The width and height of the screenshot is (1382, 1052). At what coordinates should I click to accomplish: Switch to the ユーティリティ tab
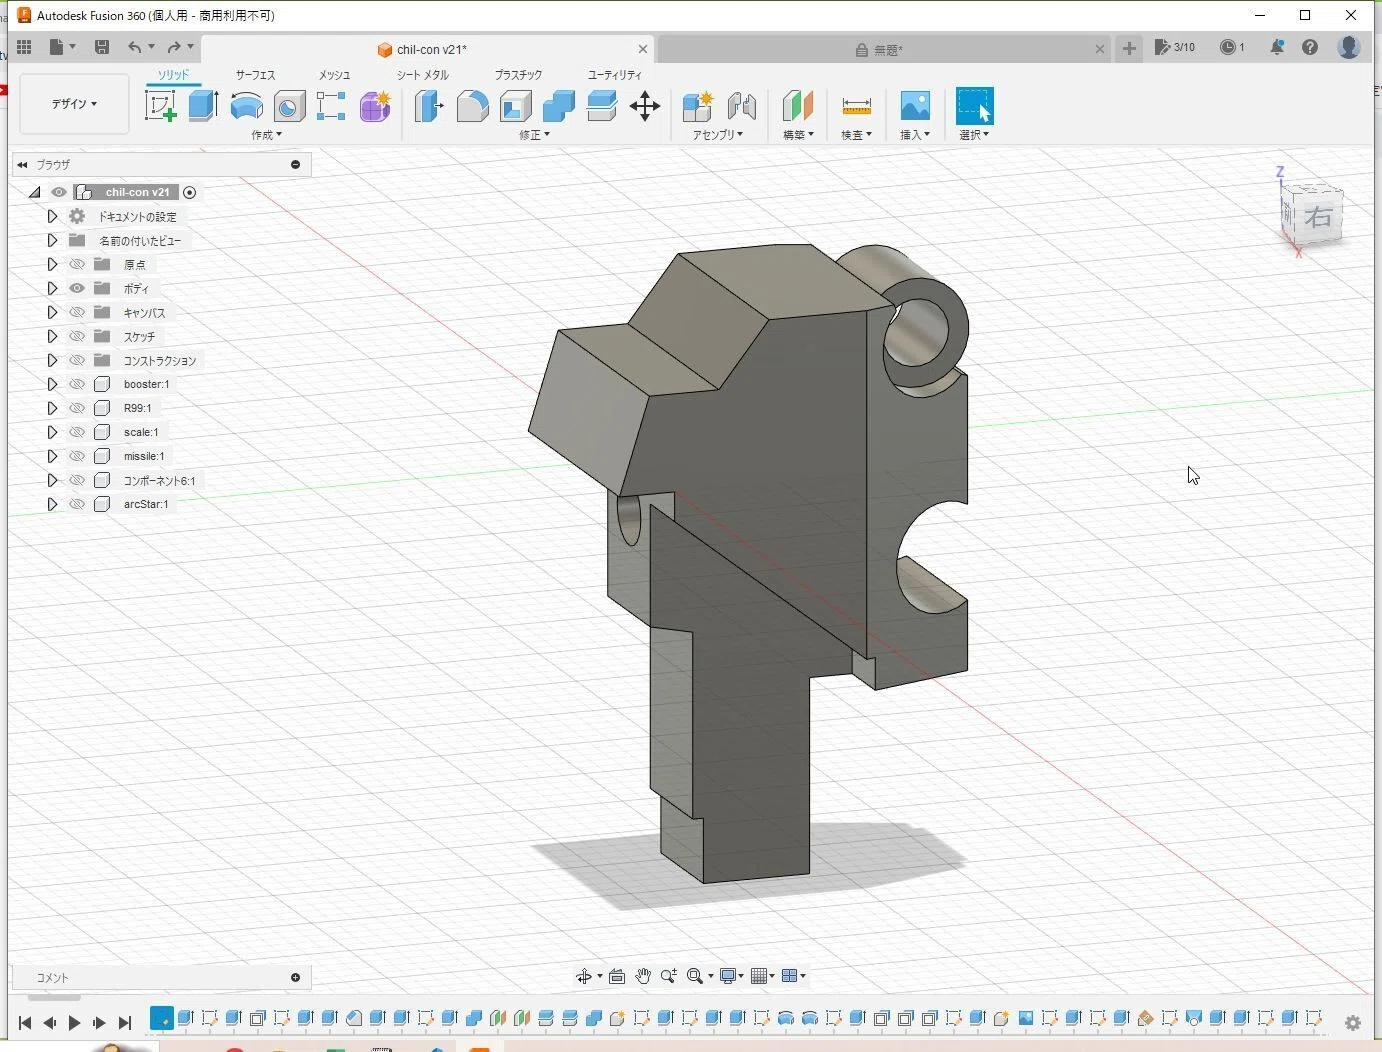(x=614, y=75)
